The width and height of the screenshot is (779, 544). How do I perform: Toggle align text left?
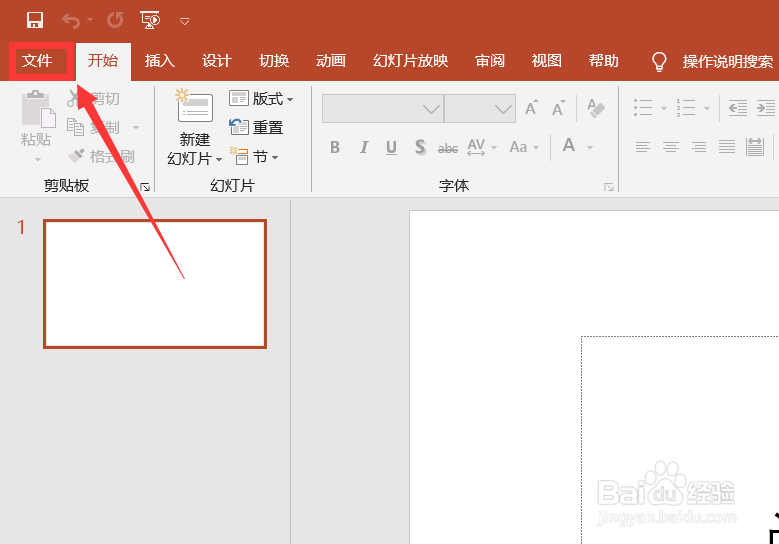[x=643, y=147]
